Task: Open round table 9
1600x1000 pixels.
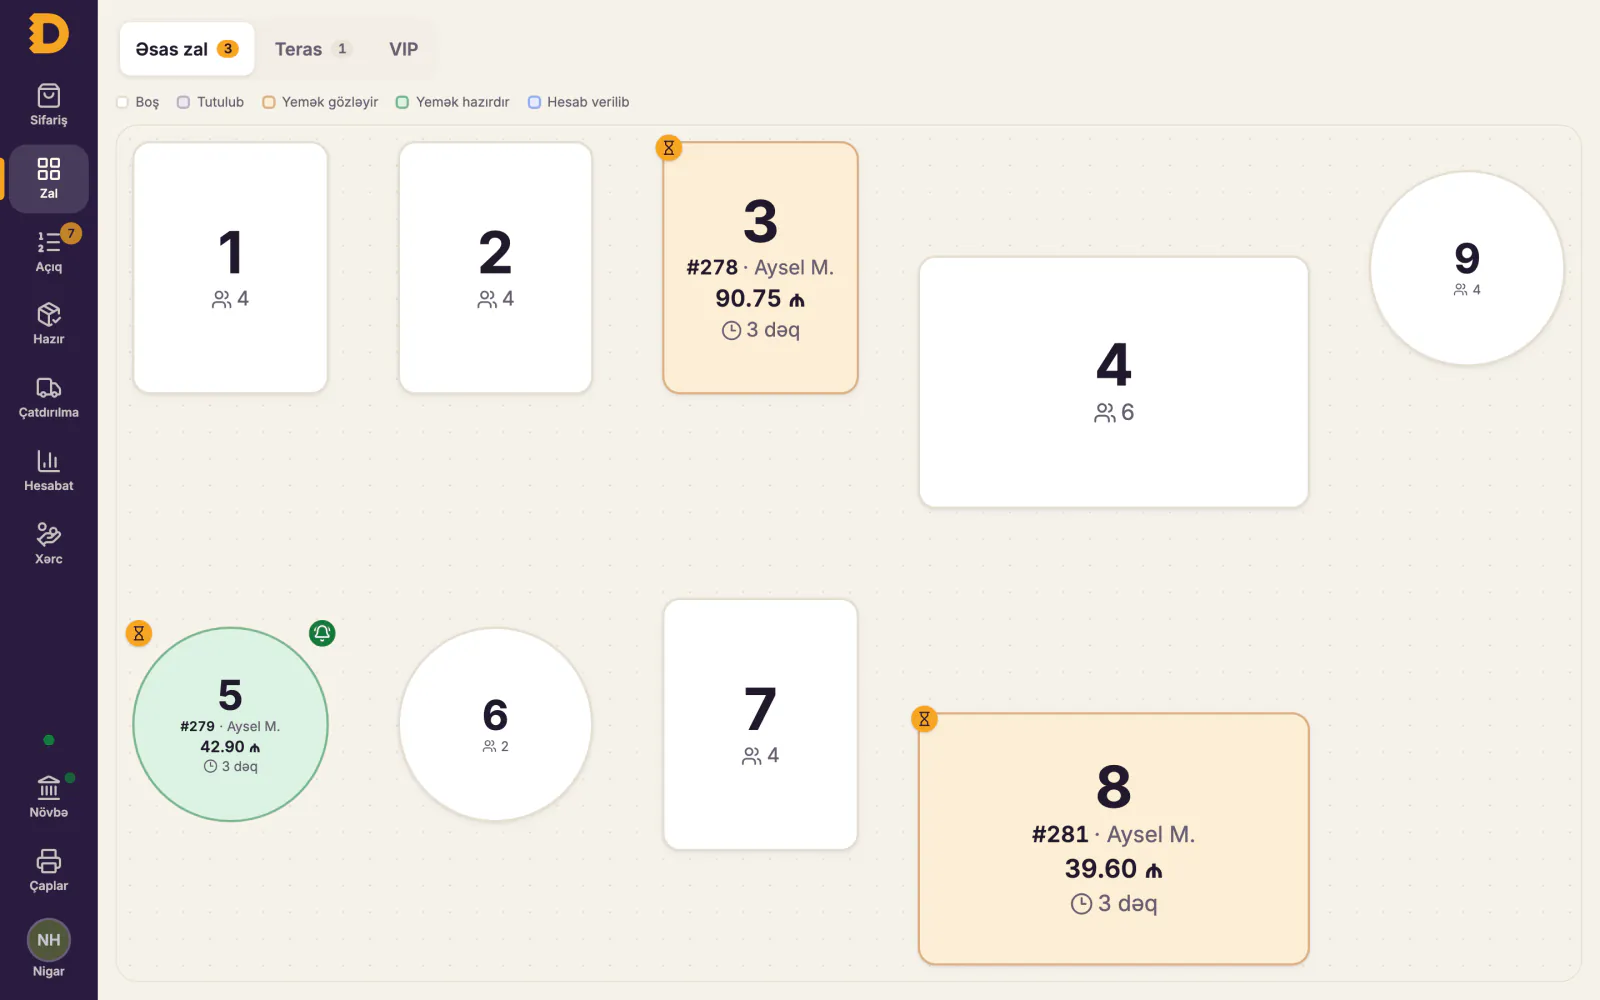Action: 1467,268
